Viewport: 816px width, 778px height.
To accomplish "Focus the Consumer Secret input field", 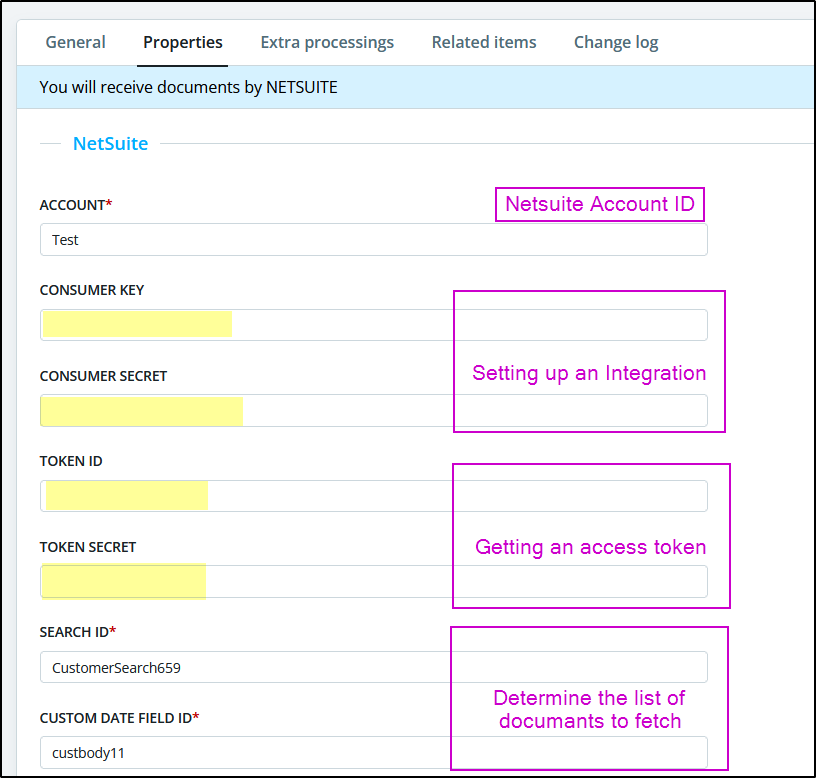I will click(374, 411).
